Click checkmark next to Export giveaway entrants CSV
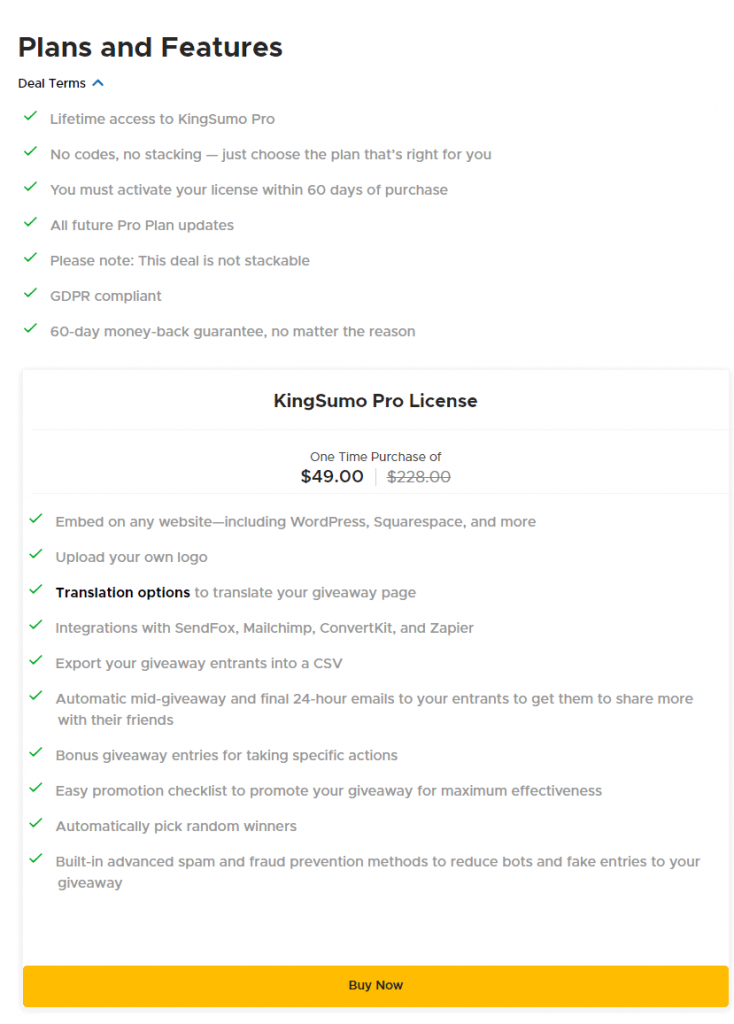The width and height of the screenshot is (734, 1024). click(x=36, y=661)
